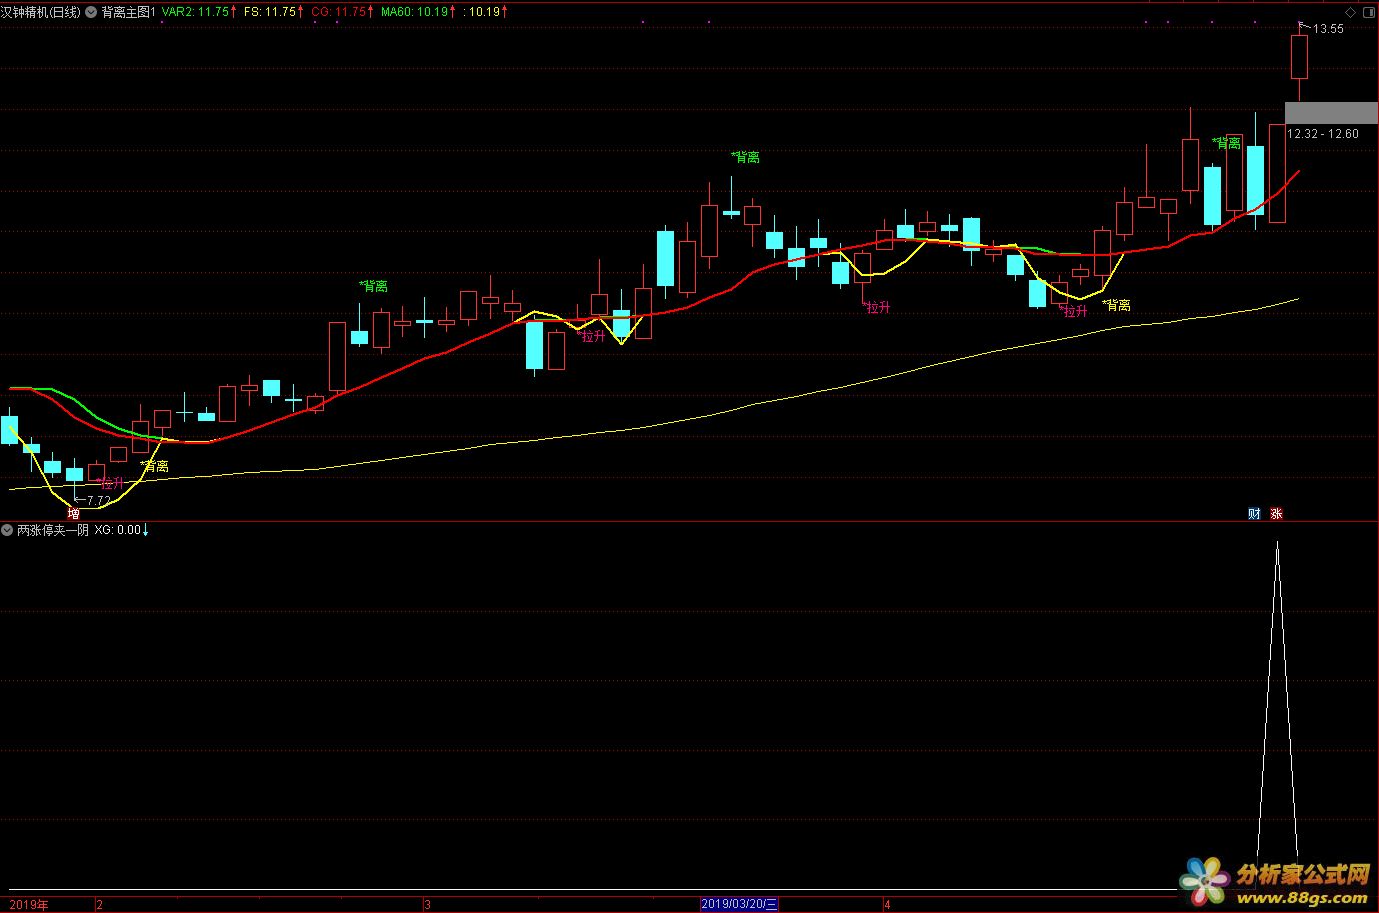Click the XG: 0.00 value label
Viewport: 1379px width, 913px height.
118,530
